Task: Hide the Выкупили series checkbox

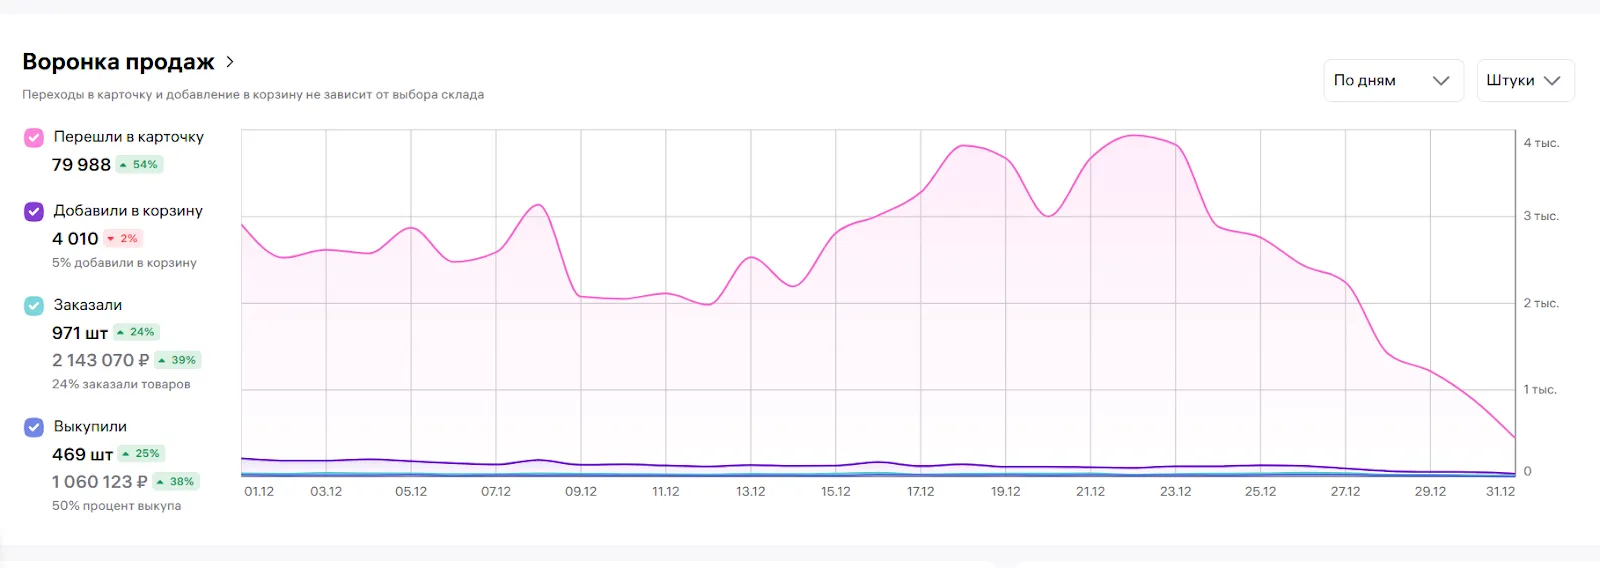Action: [34, 427]
